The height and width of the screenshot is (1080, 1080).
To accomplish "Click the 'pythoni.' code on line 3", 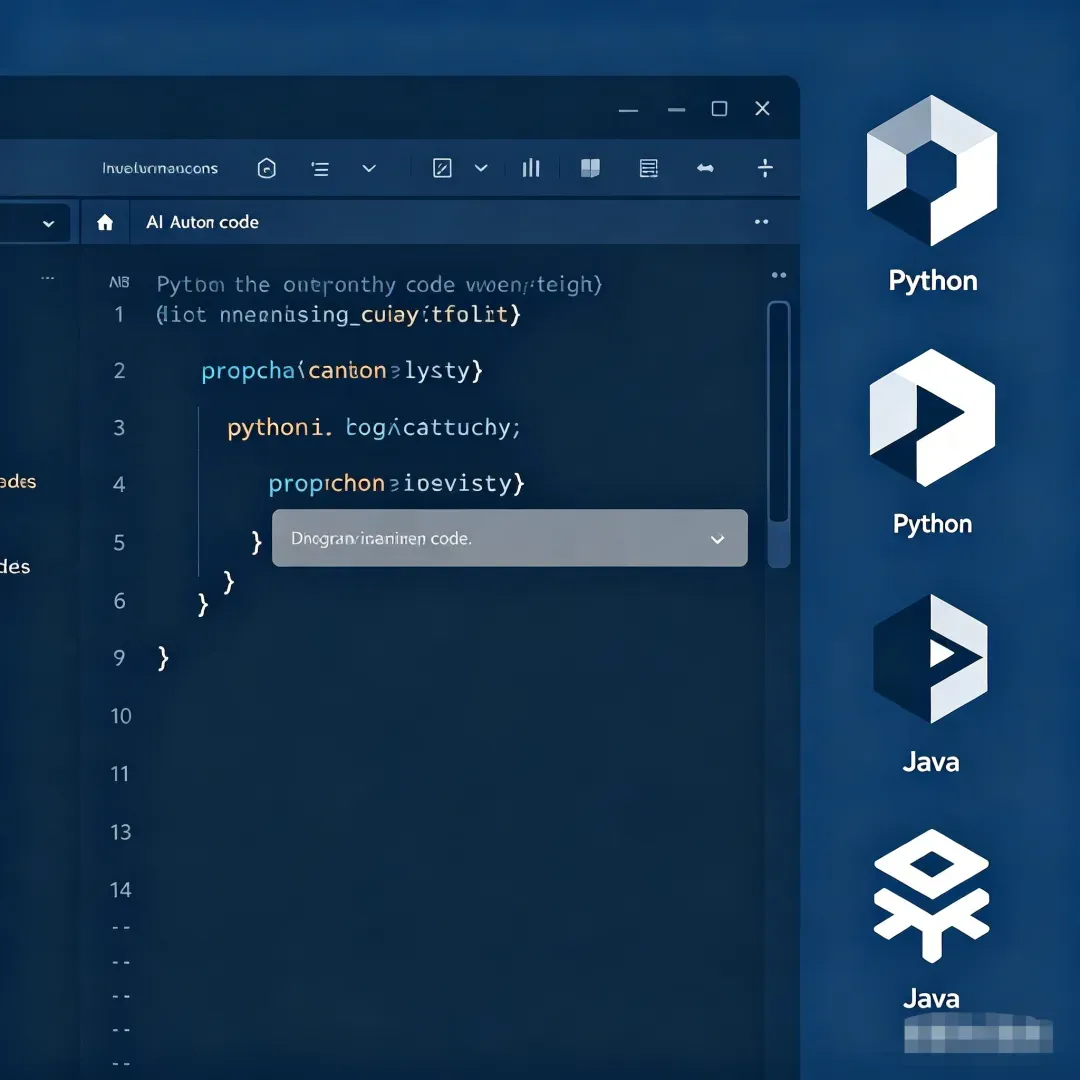I will 280,428.
